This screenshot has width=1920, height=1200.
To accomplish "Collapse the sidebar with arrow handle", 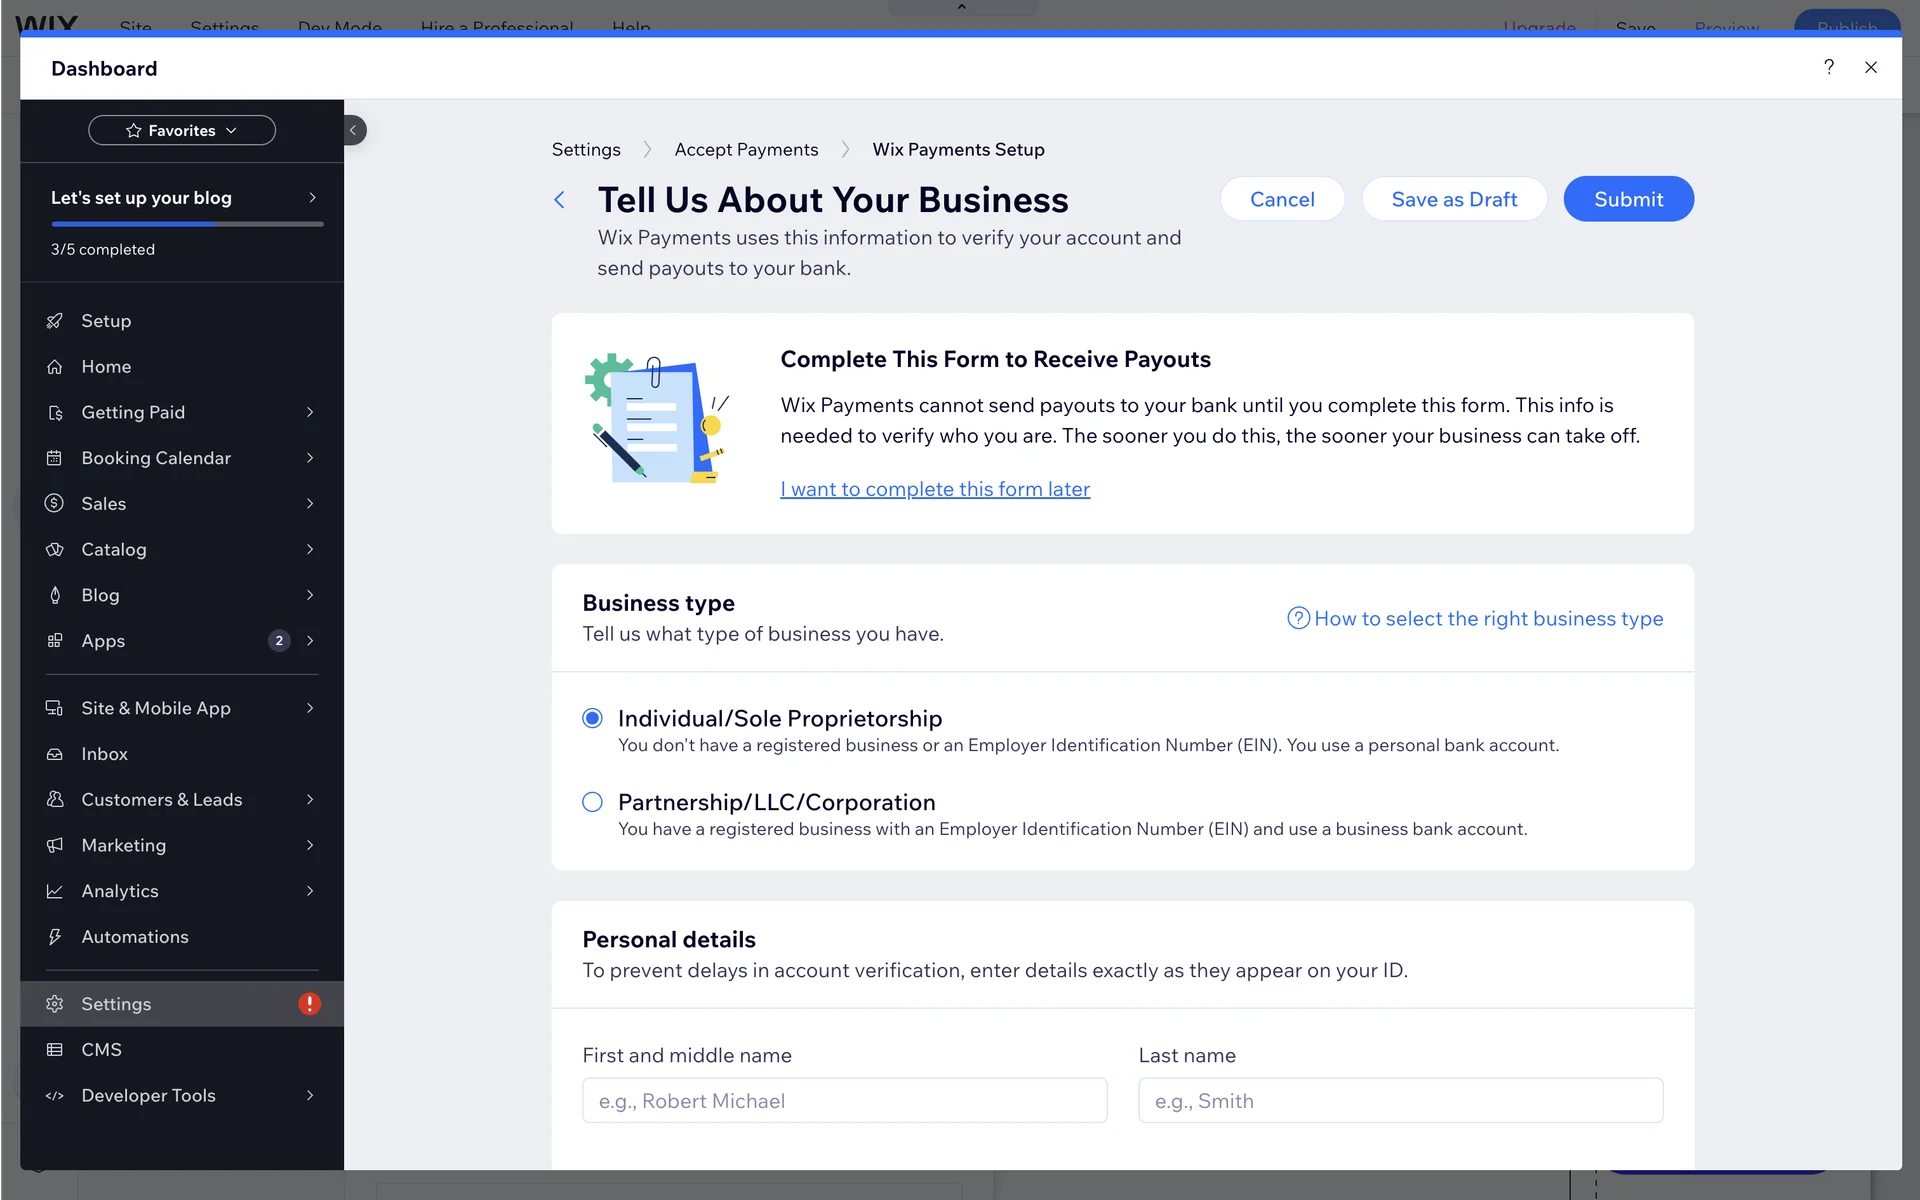I will point(353,130).
